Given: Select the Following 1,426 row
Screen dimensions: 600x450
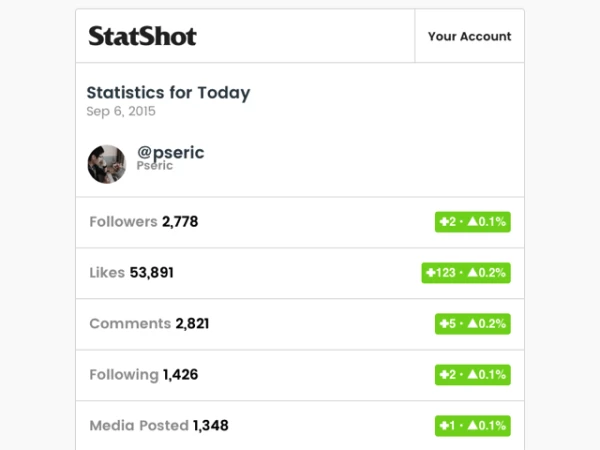Looking at the screenshot, I should (x=300, y=375).
